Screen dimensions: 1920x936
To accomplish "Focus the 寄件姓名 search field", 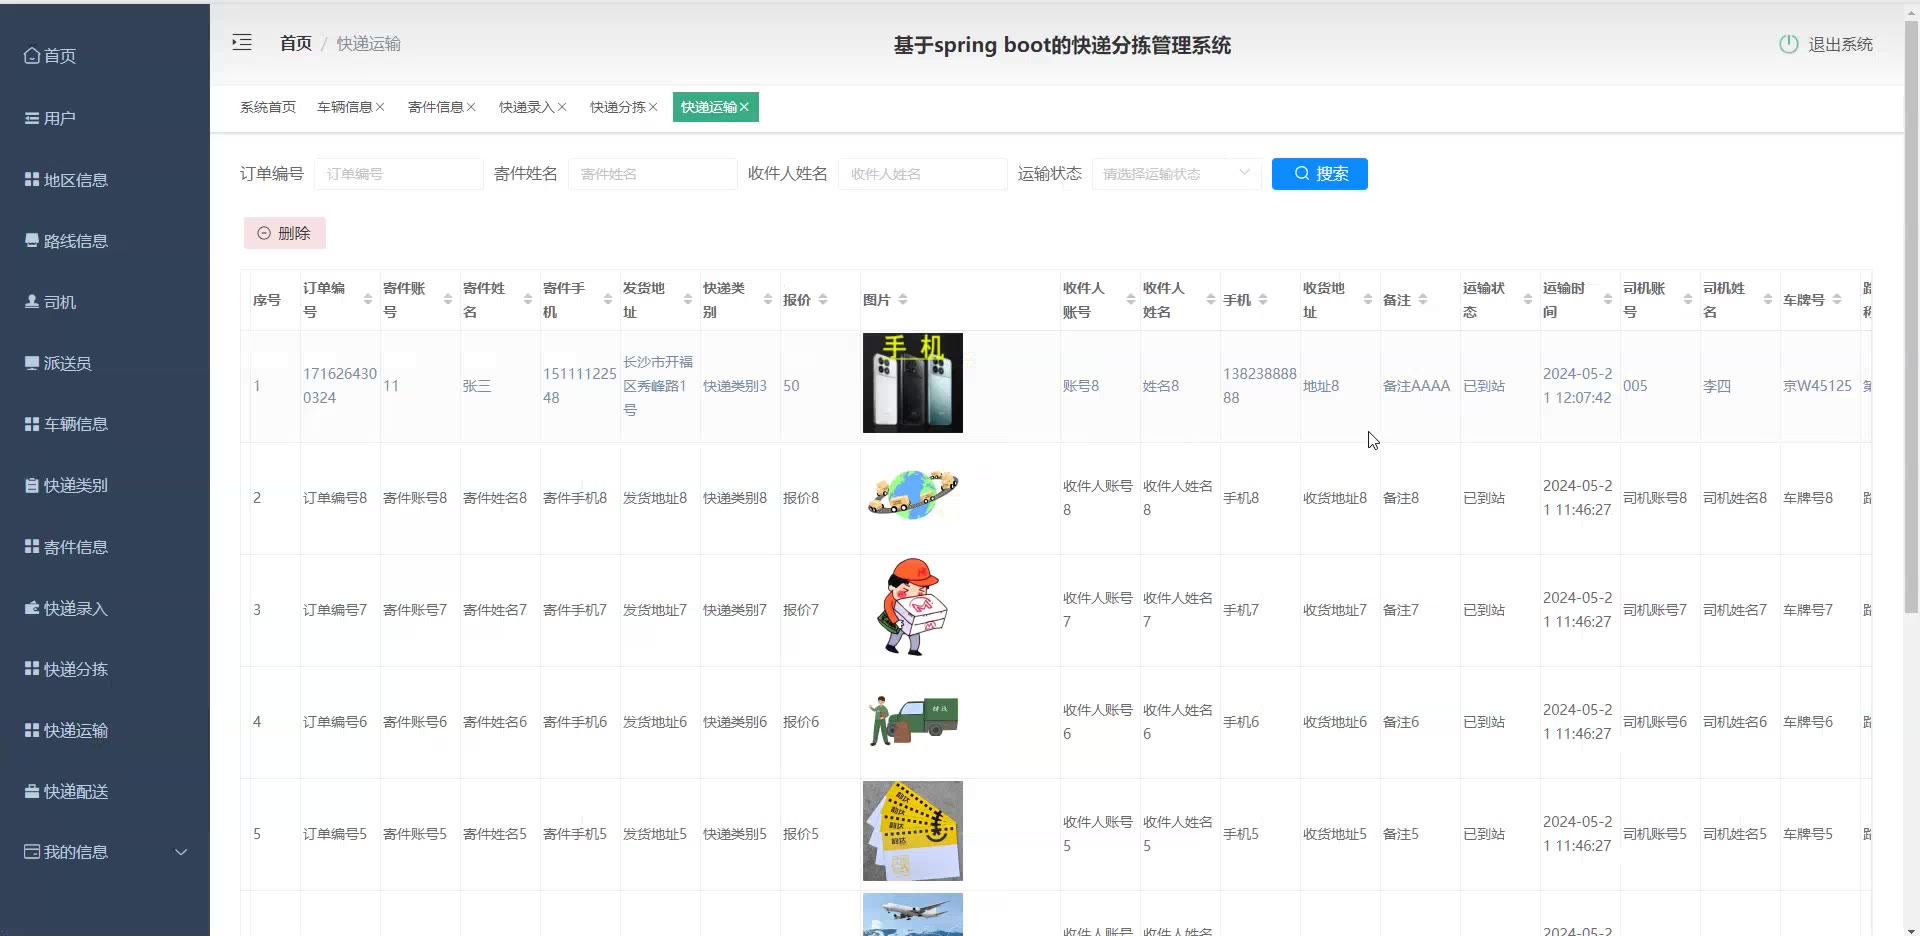I will (652, 174).
